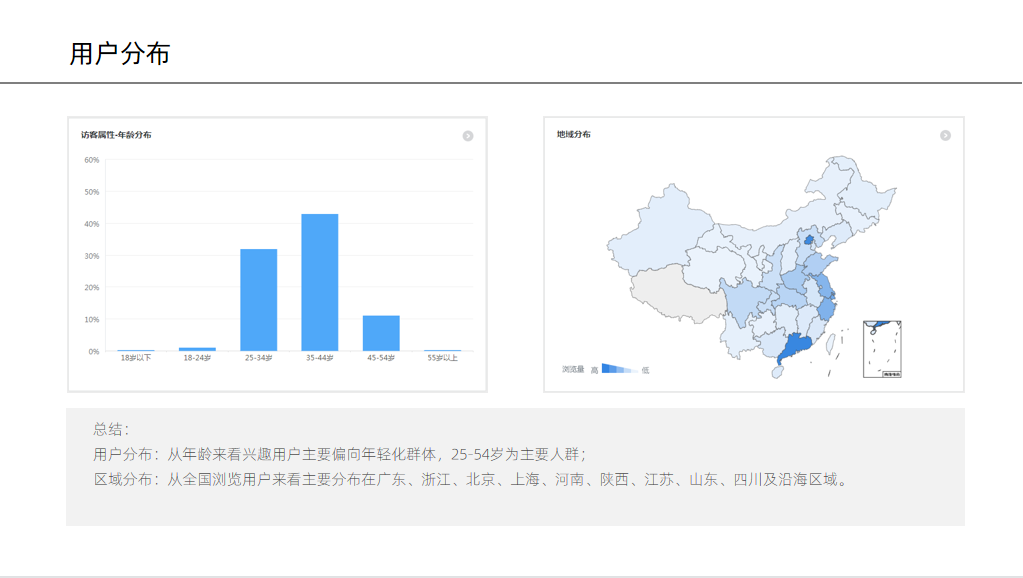Select the 25-34岁 bar in the chart
Screen dimensions: 1023x578
point(258,300)
